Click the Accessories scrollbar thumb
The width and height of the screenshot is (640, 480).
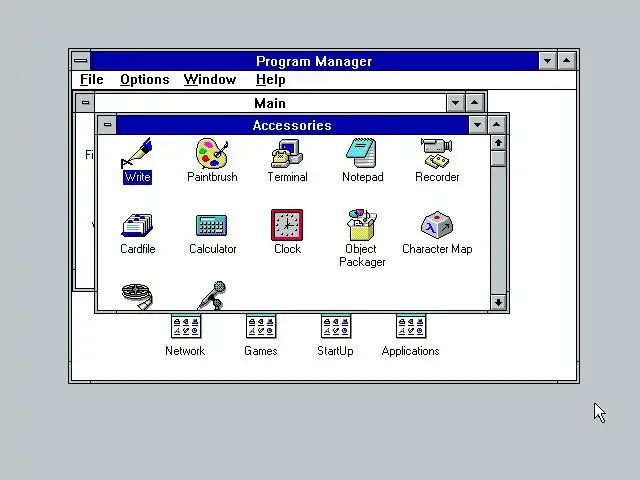pos(498,158)
